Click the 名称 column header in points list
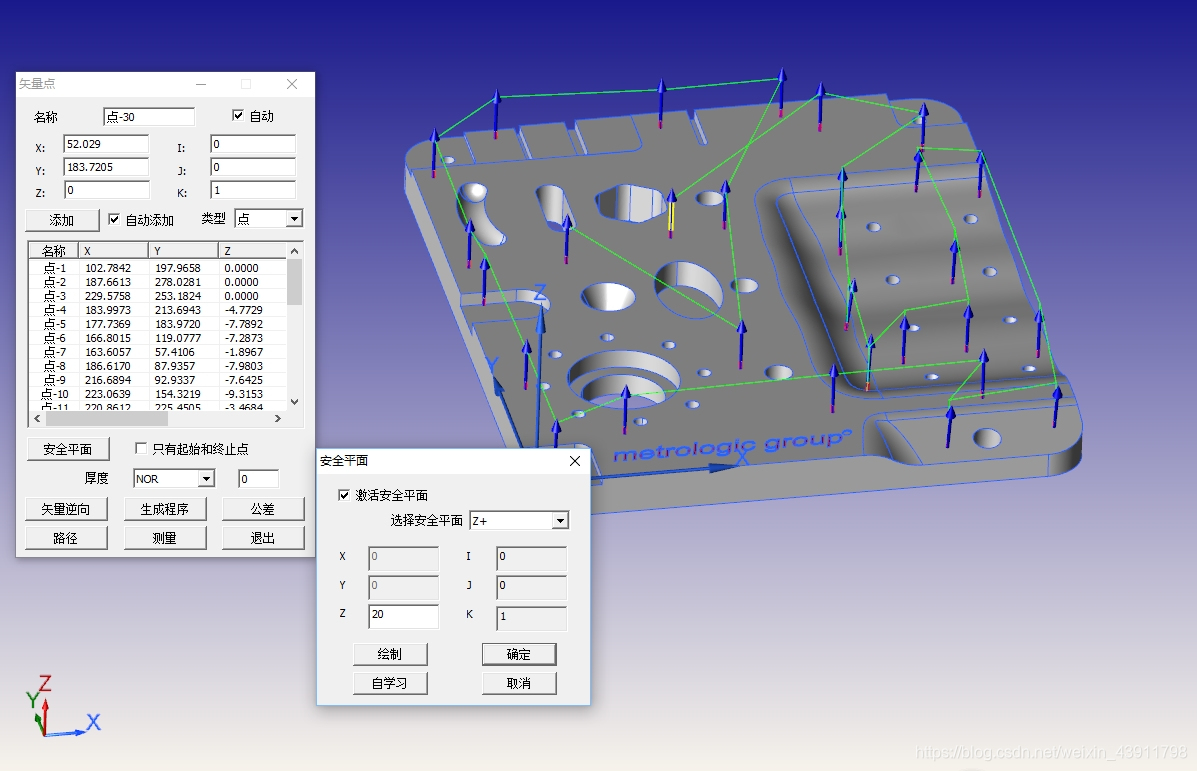 coord(53,250)
